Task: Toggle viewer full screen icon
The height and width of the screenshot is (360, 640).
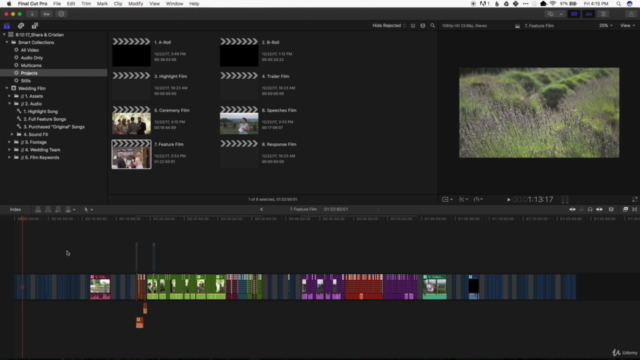Action: coord(635,200)
